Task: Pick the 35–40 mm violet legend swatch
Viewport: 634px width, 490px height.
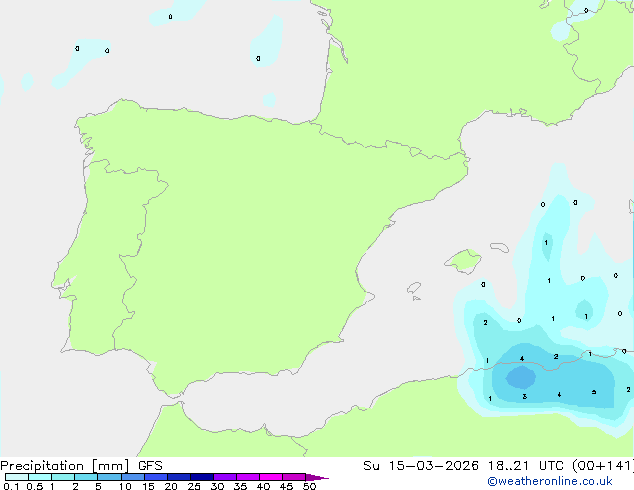Action: click(248, 477)
